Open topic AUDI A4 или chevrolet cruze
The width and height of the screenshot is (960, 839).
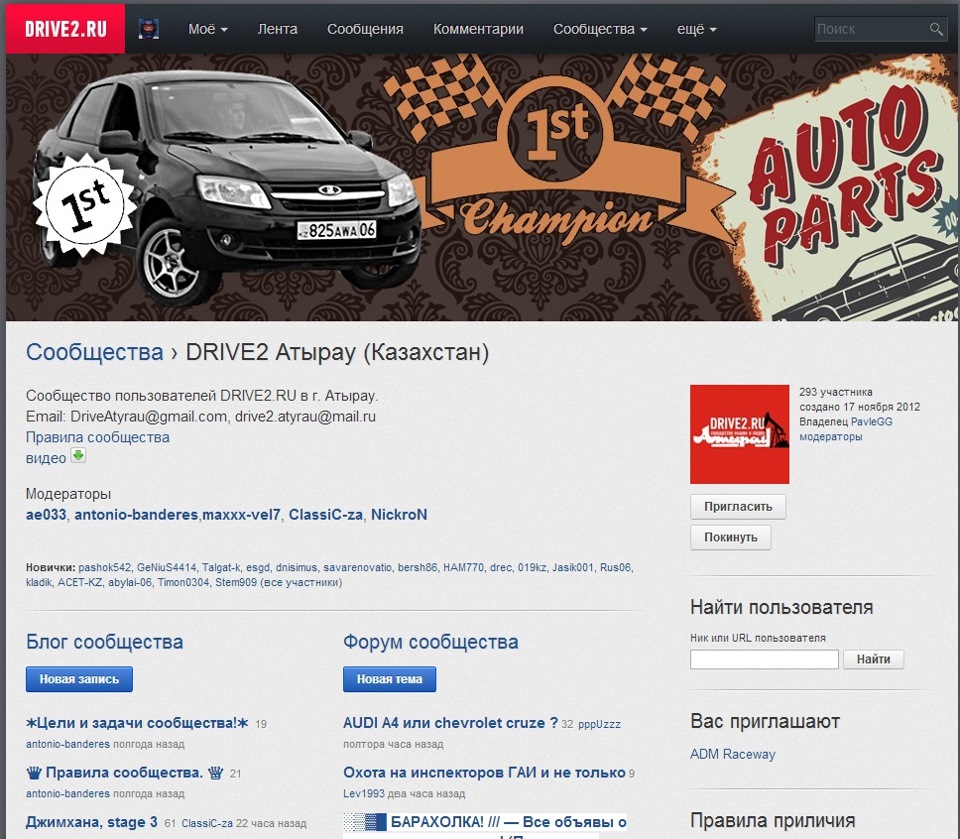pyautogui.click(x=450, y=723)
